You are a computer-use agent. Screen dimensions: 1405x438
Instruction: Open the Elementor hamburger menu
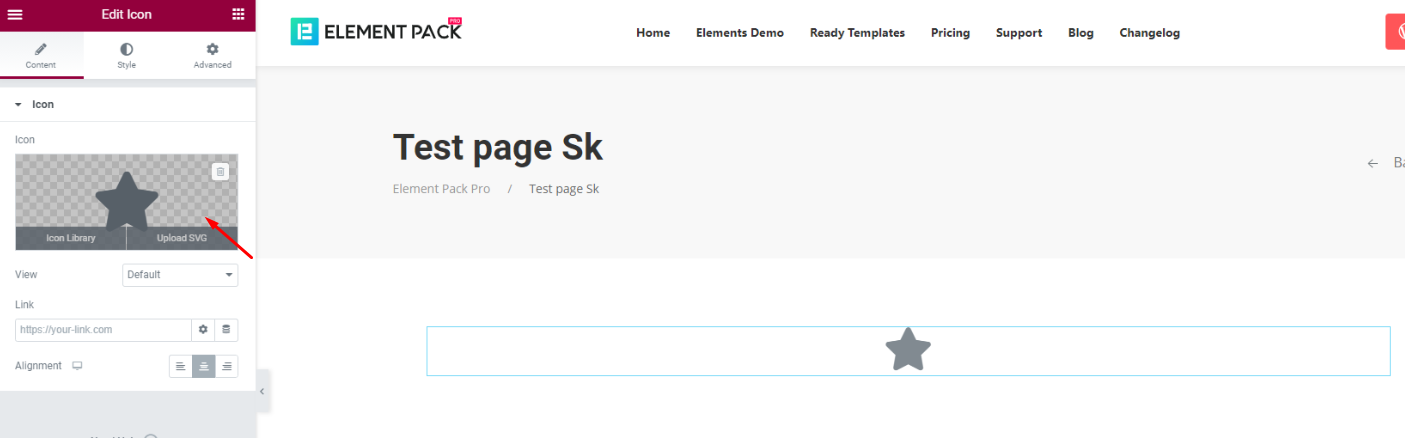tap(15, 15)
